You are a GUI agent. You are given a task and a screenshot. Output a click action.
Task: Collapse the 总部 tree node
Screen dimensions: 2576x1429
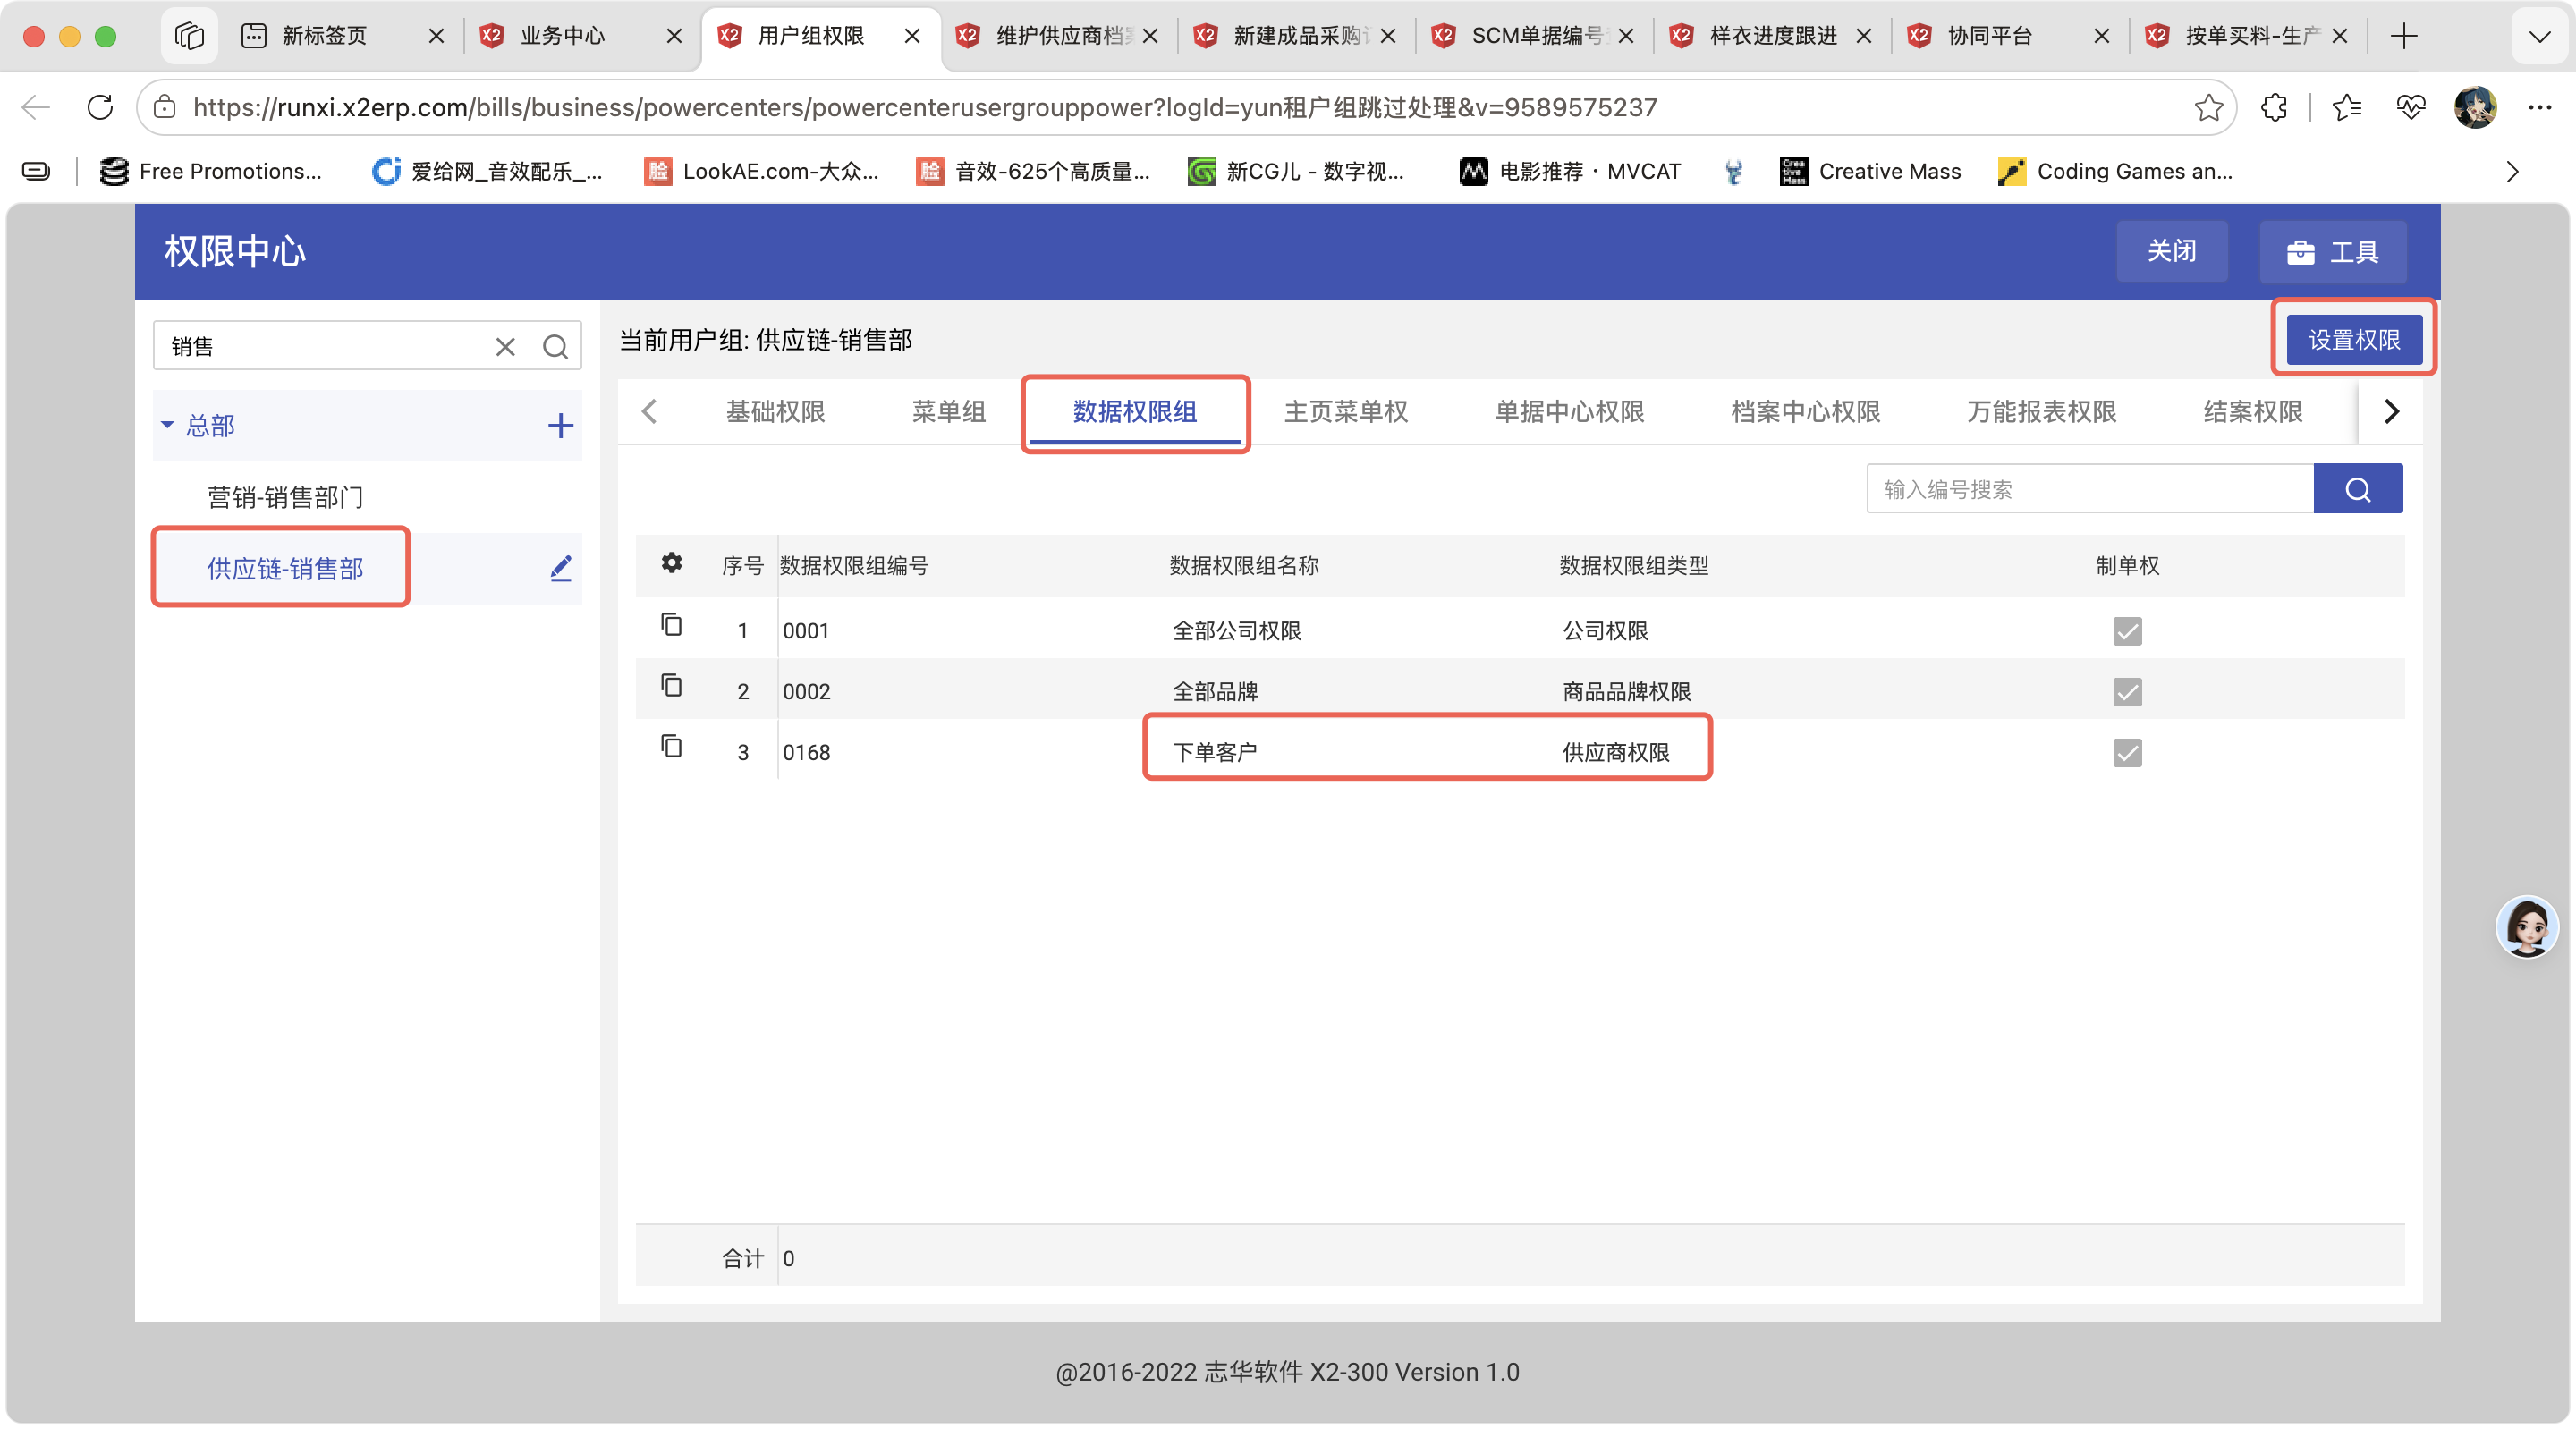[x=167, y=425]
